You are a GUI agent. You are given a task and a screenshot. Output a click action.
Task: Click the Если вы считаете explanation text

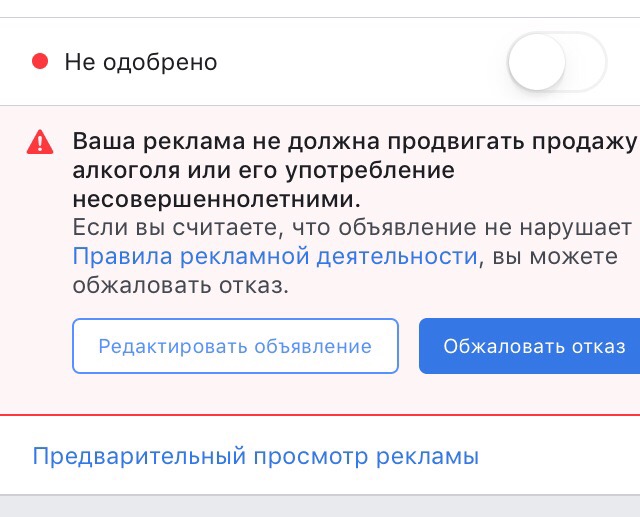tap(352, 256)
